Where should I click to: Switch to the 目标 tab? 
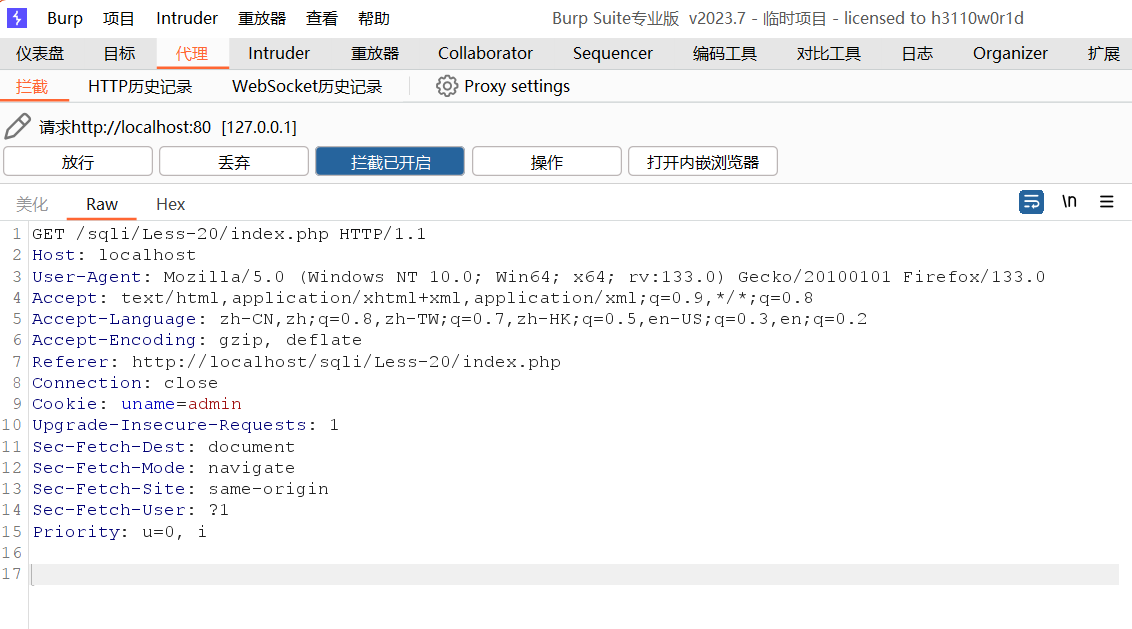119,53
